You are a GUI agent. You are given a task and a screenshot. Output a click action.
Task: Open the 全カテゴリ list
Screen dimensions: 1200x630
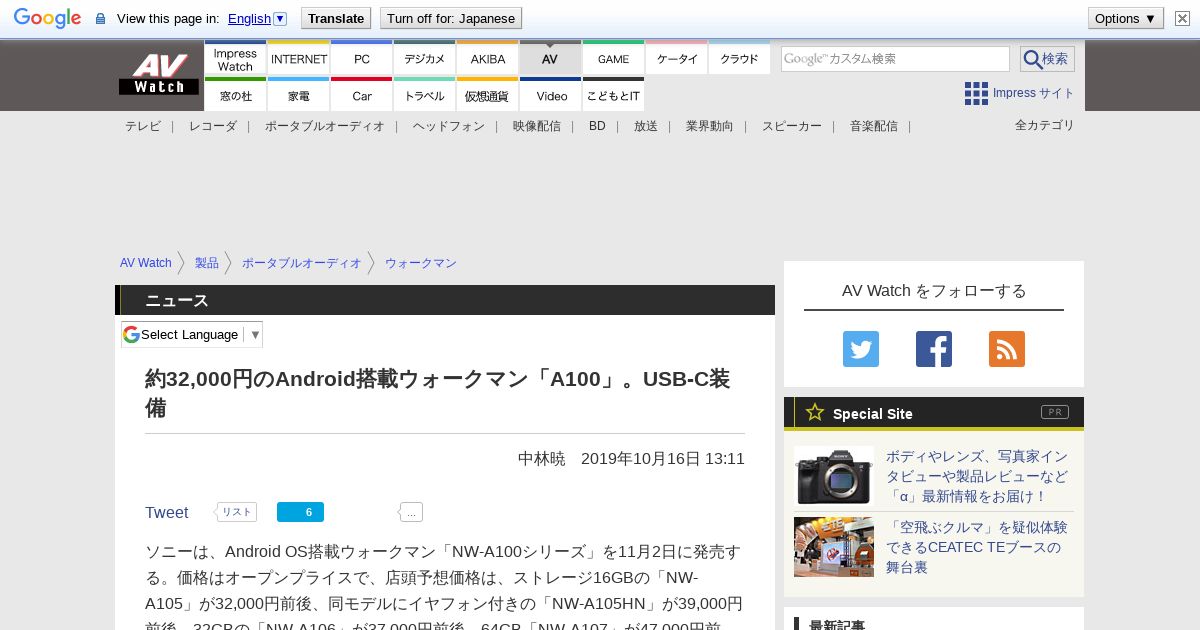tap(1045, 125)
